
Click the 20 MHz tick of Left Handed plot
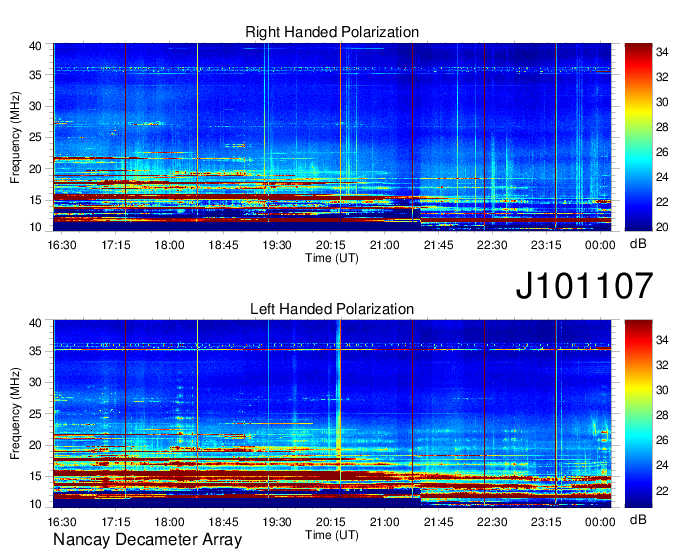(35, 445)
